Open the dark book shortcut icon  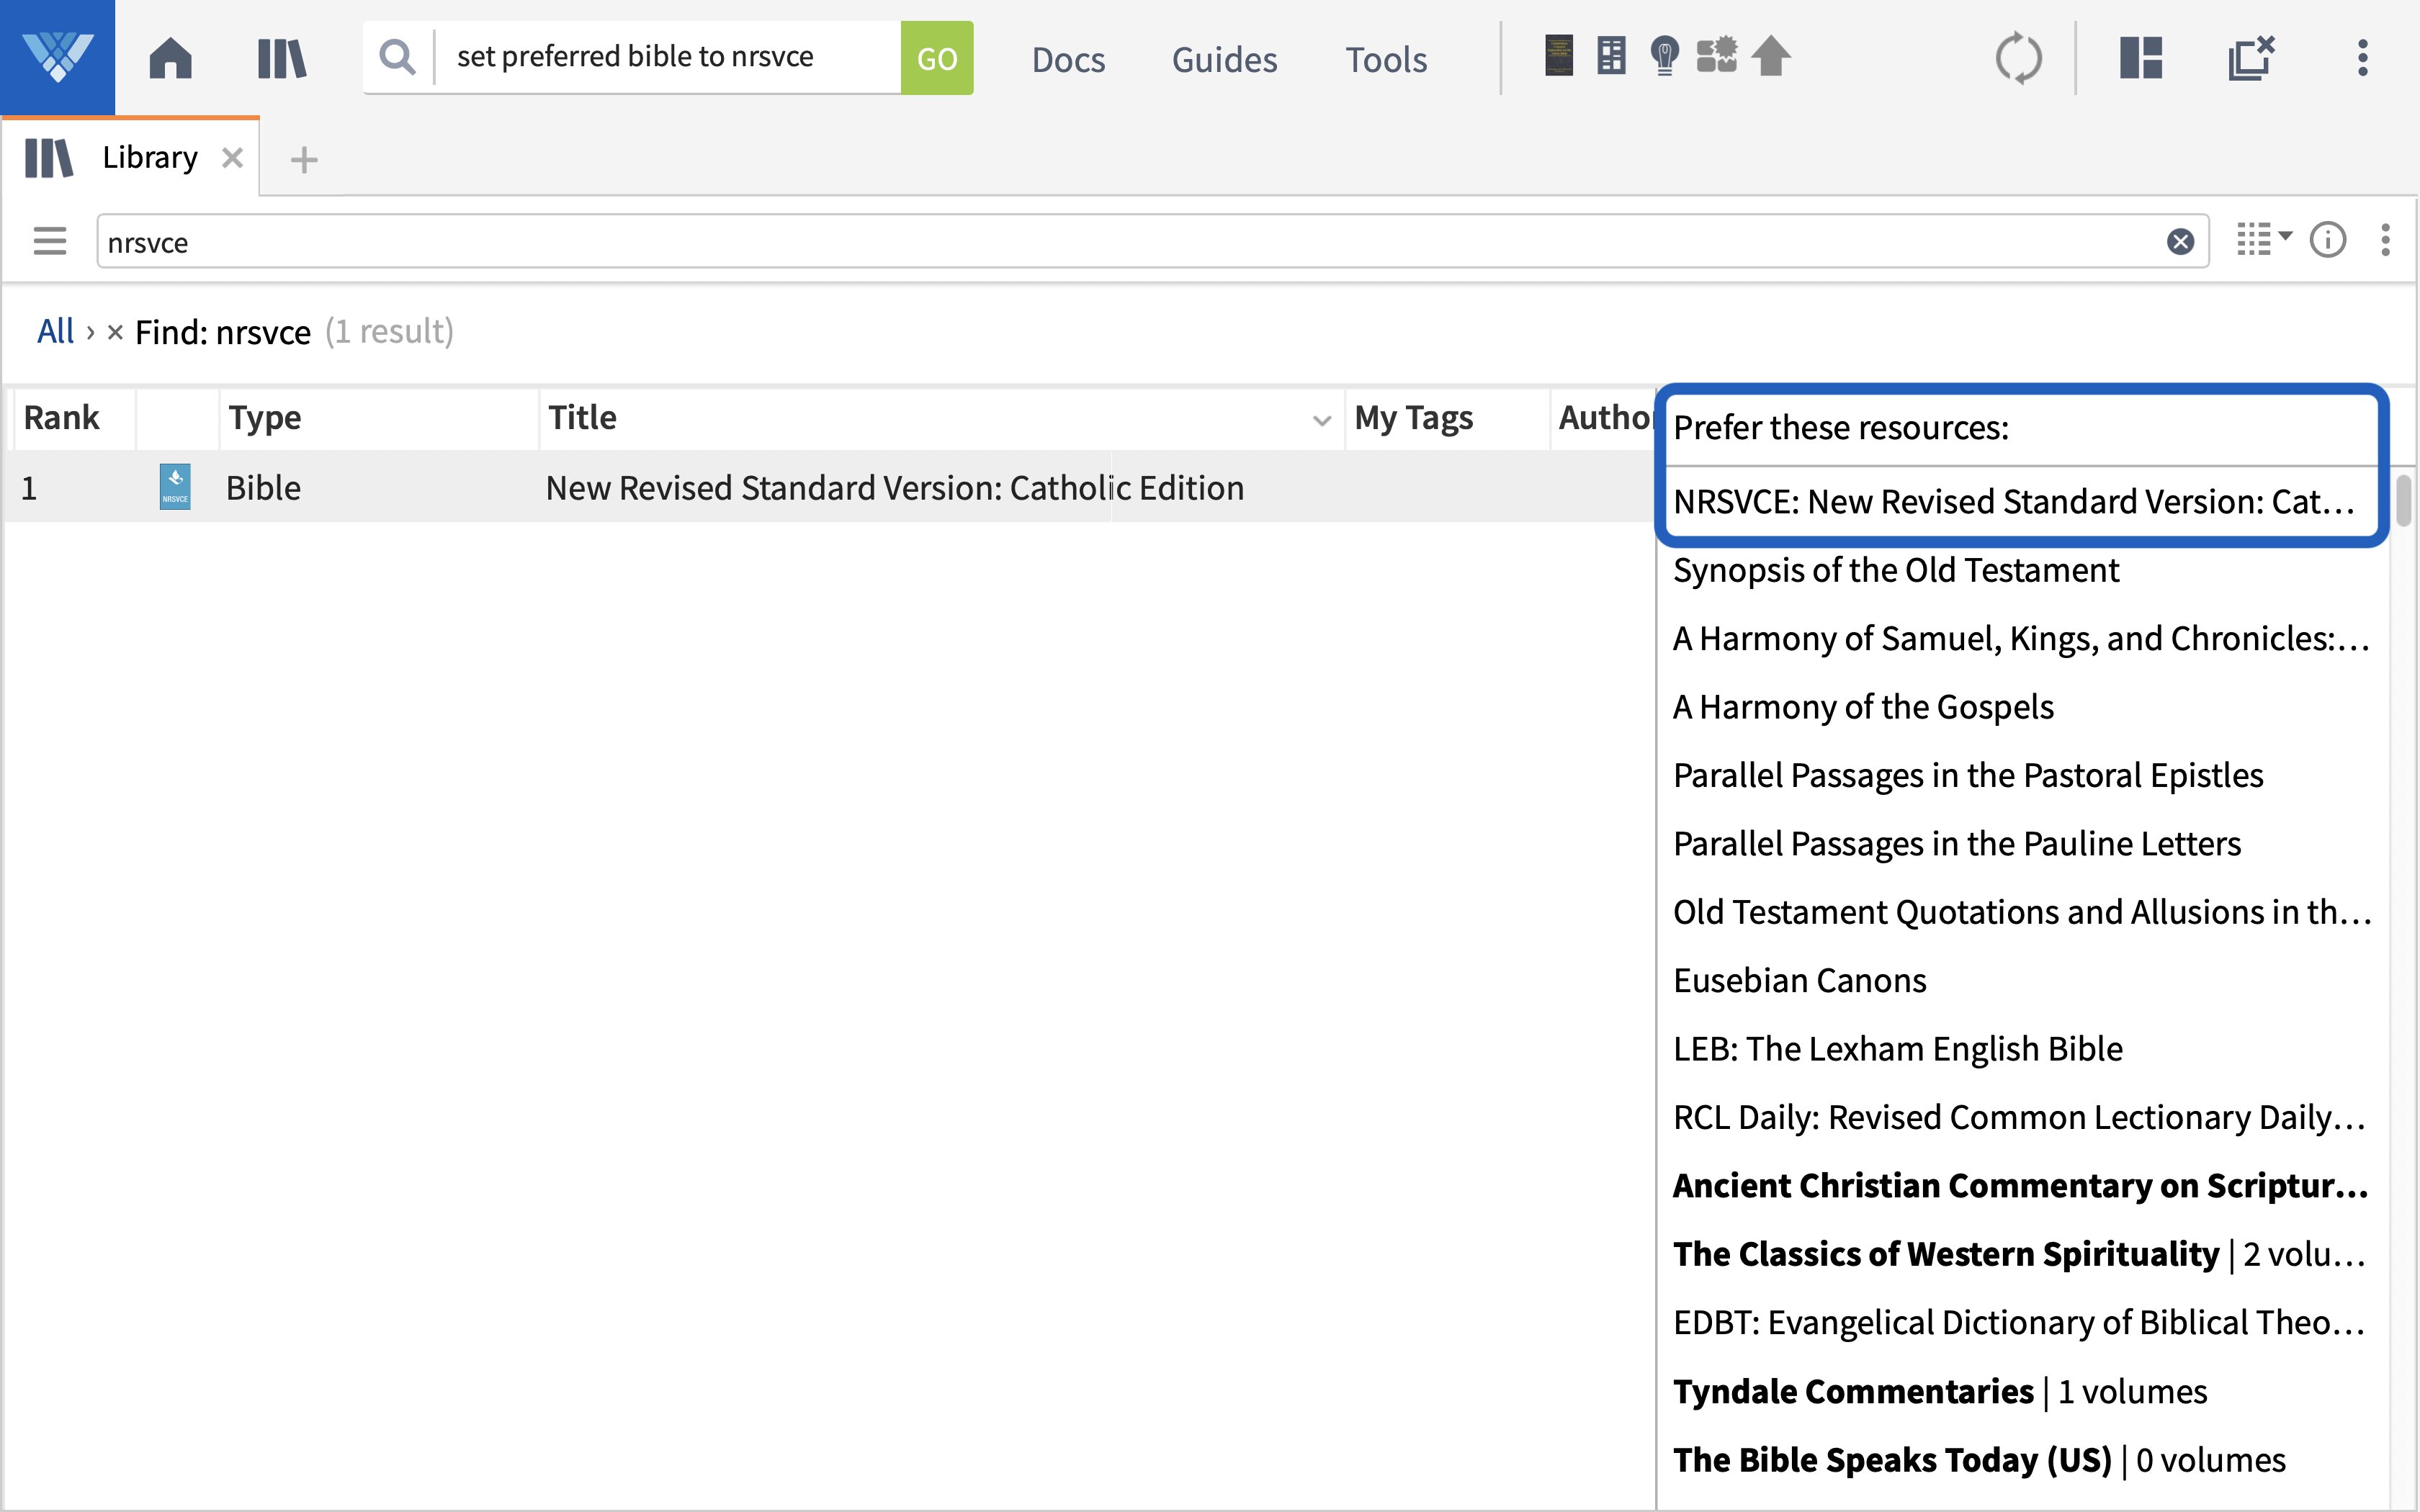point(1559,56)
